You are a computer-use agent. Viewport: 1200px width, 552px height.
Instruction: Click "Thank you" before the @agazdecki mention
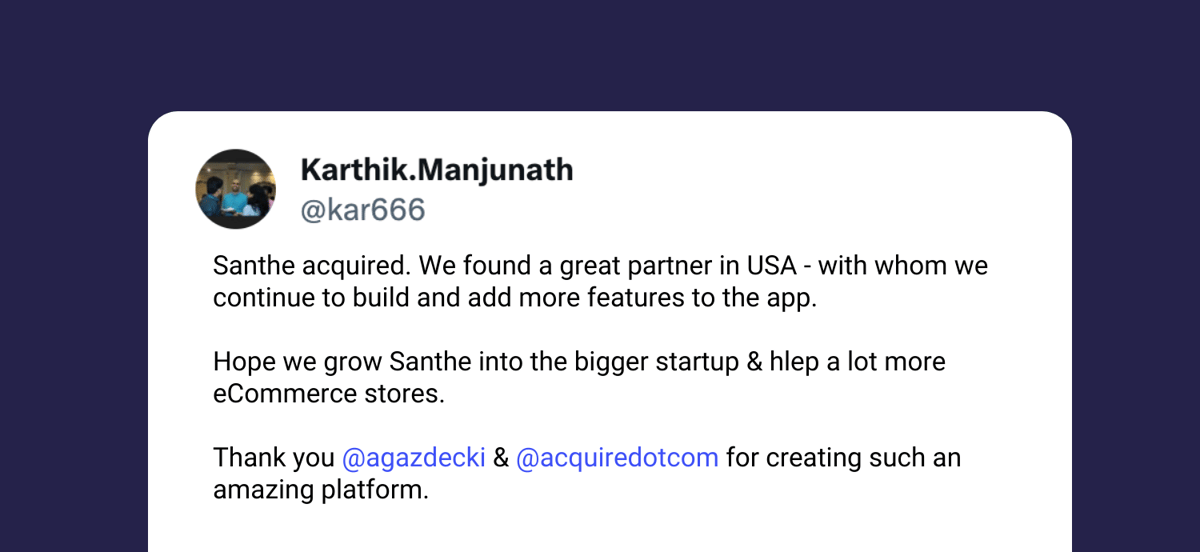point(274,458)
